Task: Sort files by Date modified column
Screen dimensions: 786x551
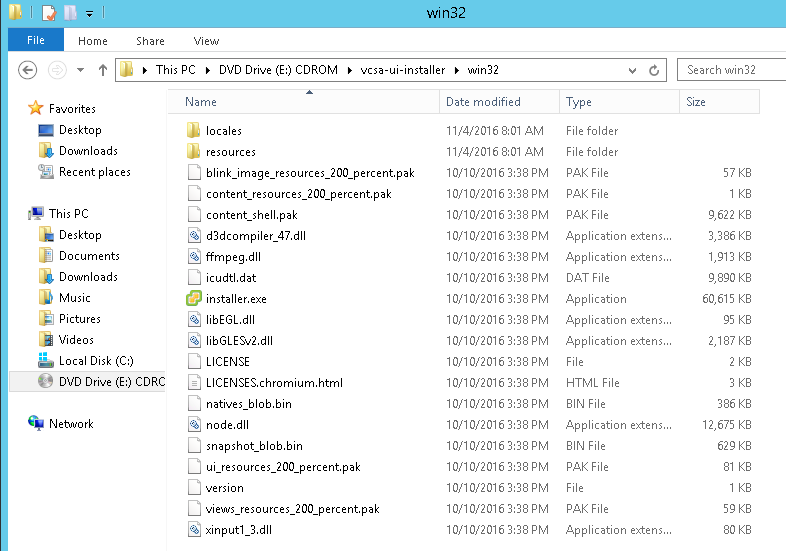Action: coord(483,102)
